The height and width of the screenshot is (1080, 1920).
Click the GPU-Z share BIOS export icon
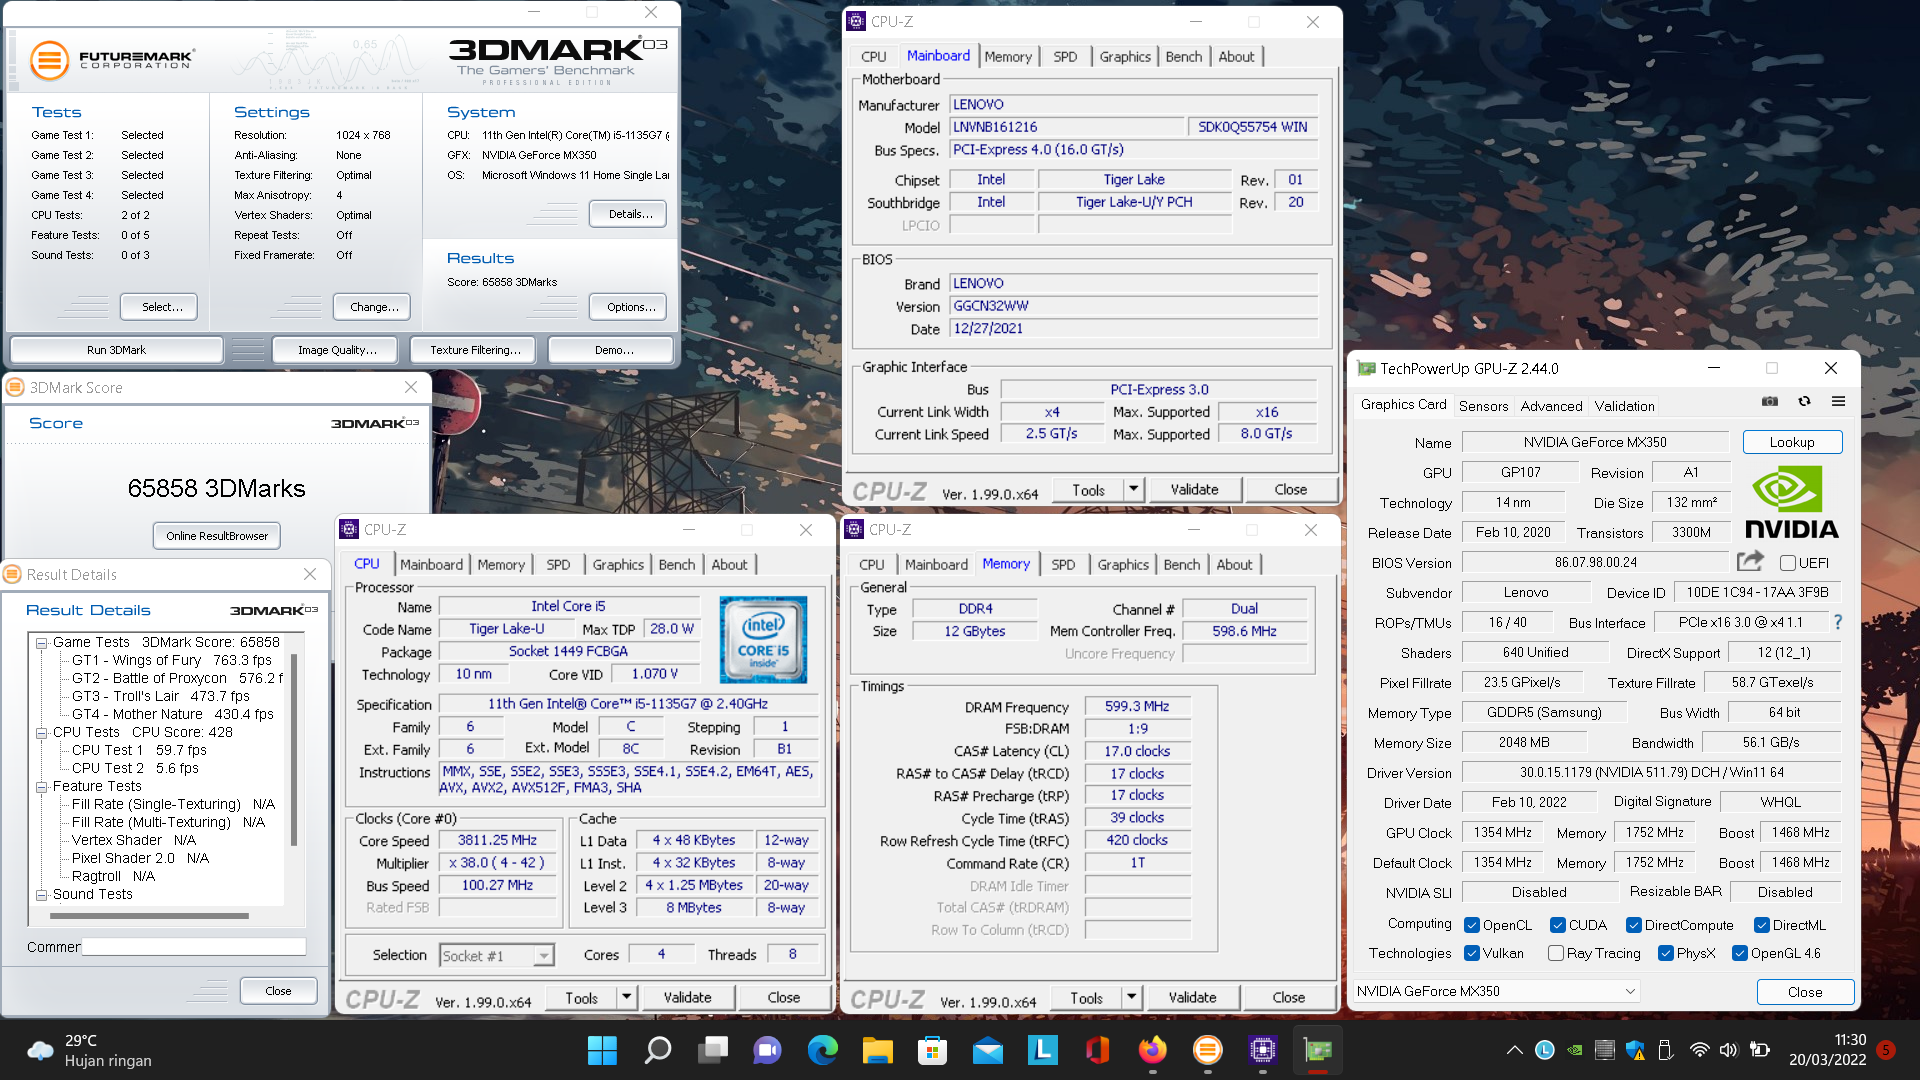[1750, 562]
